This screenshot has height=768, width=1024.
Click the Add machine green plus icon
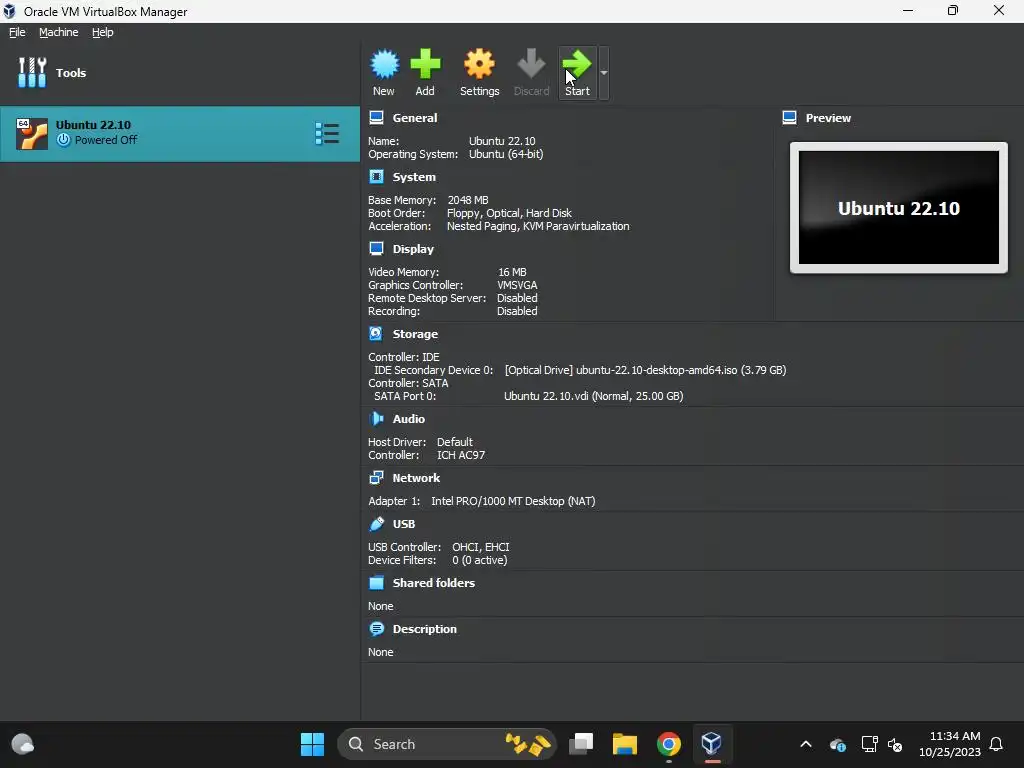pyautogui.click(x=425, y=64)
